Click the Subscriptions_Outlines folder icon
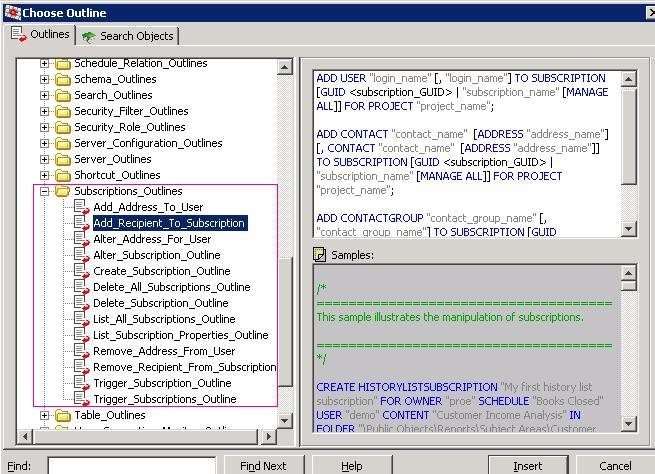Screen dimensions: 655x474 63,191
